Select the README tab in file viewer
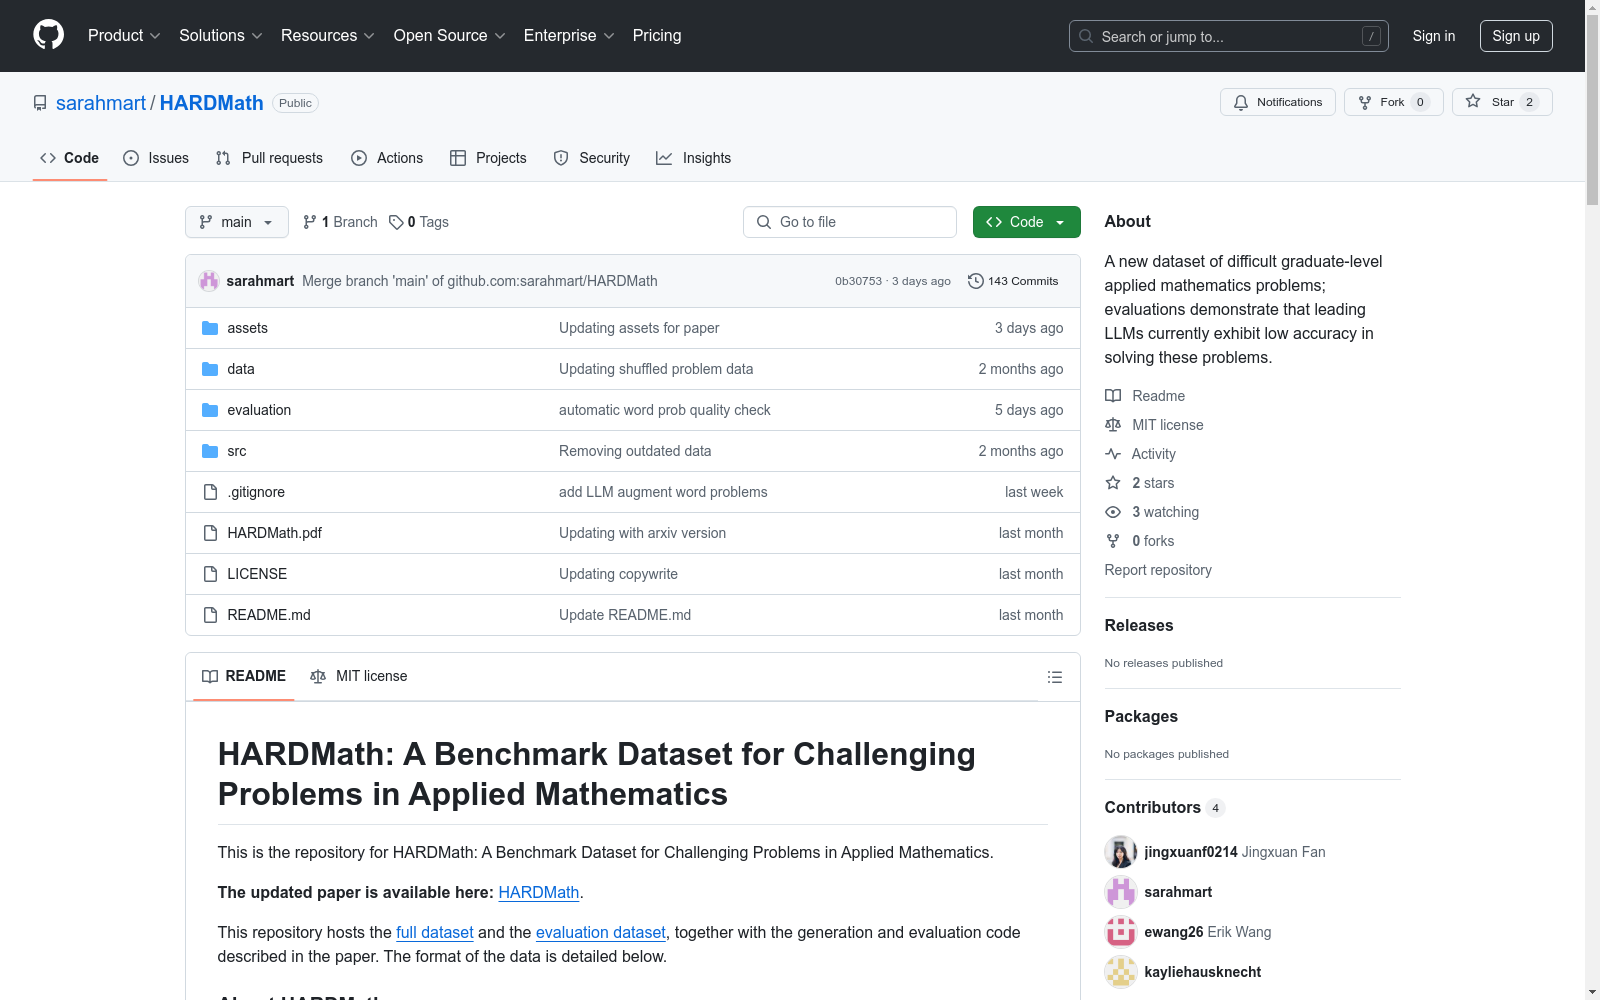This screenshot has height=1000, width=1600. 244,676
